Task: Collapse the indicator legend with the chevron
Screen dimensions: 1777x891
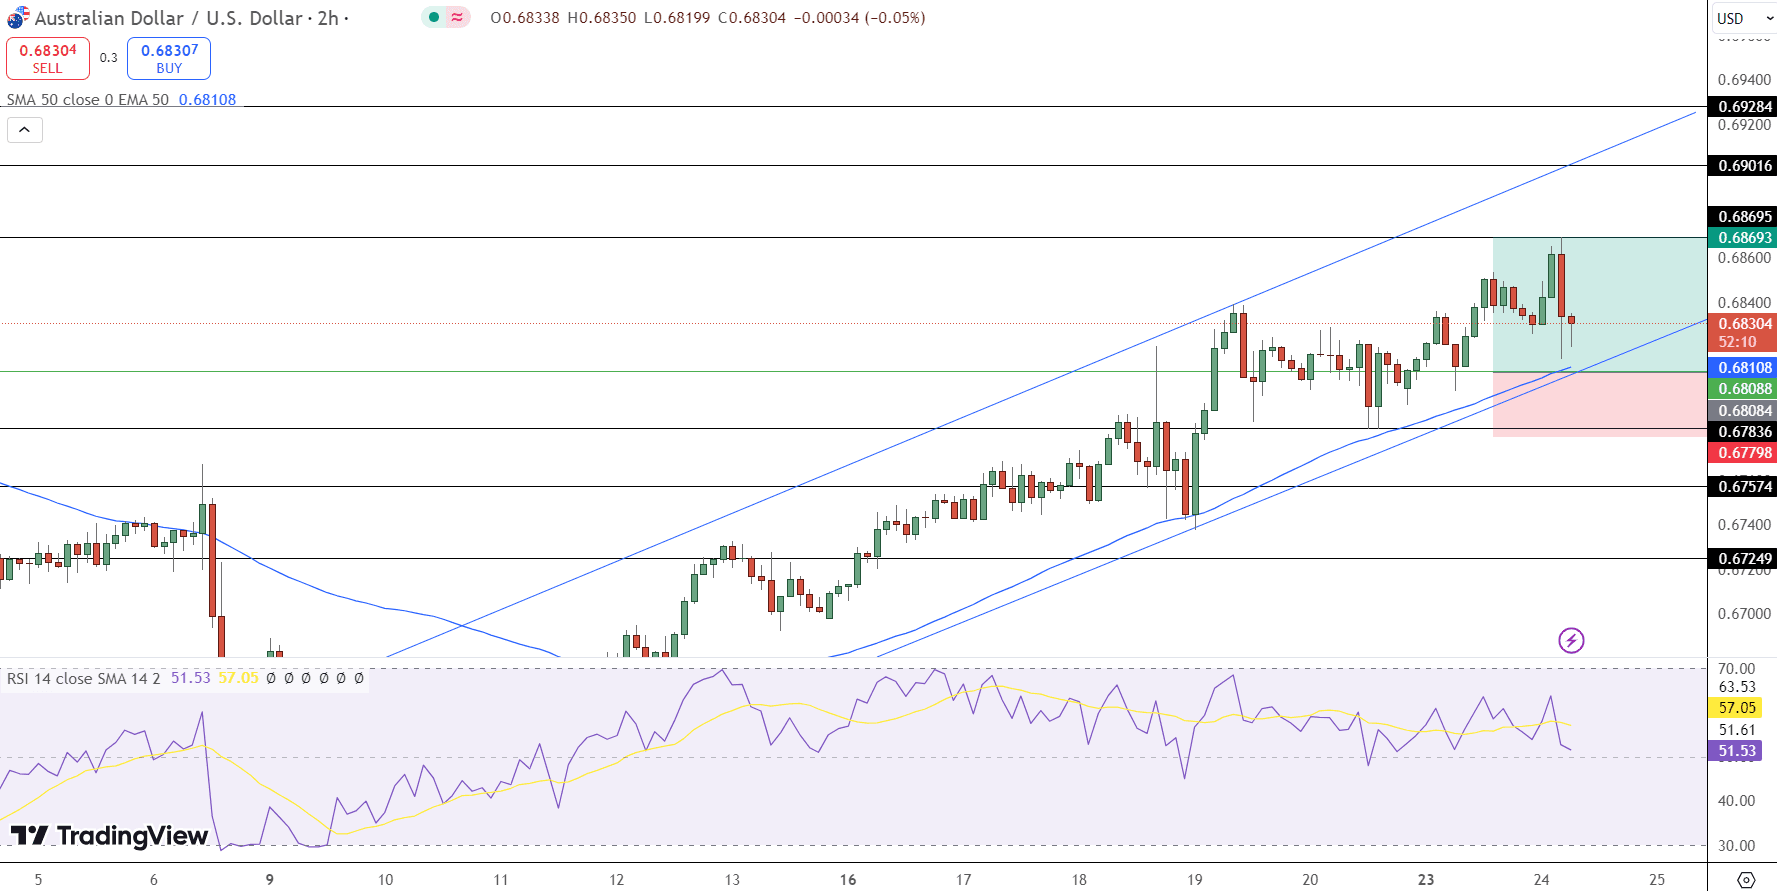Action: click(x=25, y=130)
